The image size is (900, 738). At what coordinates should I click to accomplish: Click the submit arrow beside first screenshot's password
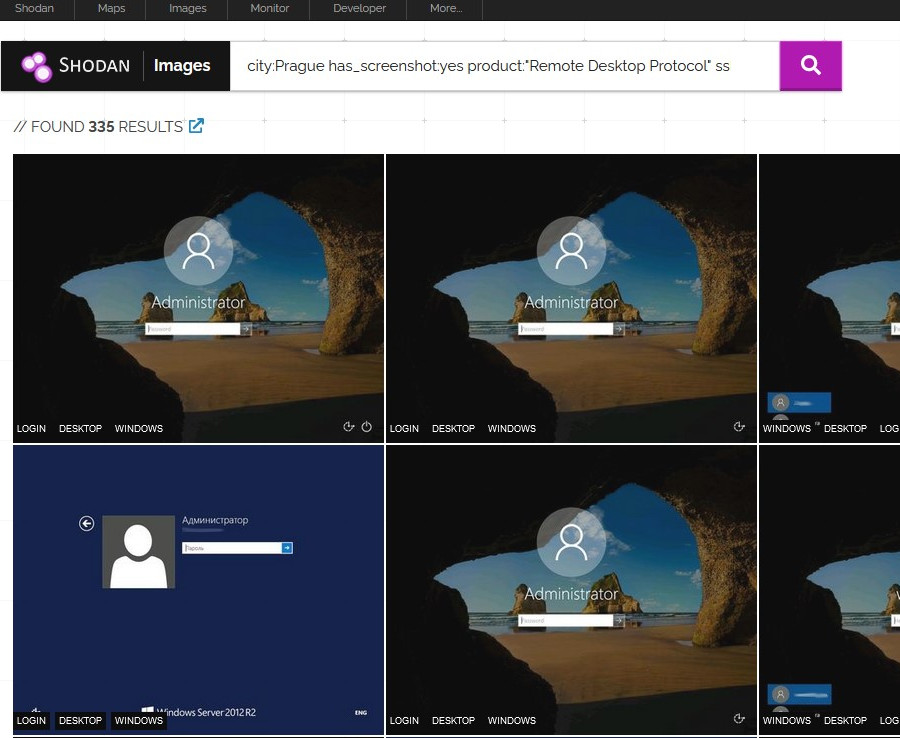point(246,329)
